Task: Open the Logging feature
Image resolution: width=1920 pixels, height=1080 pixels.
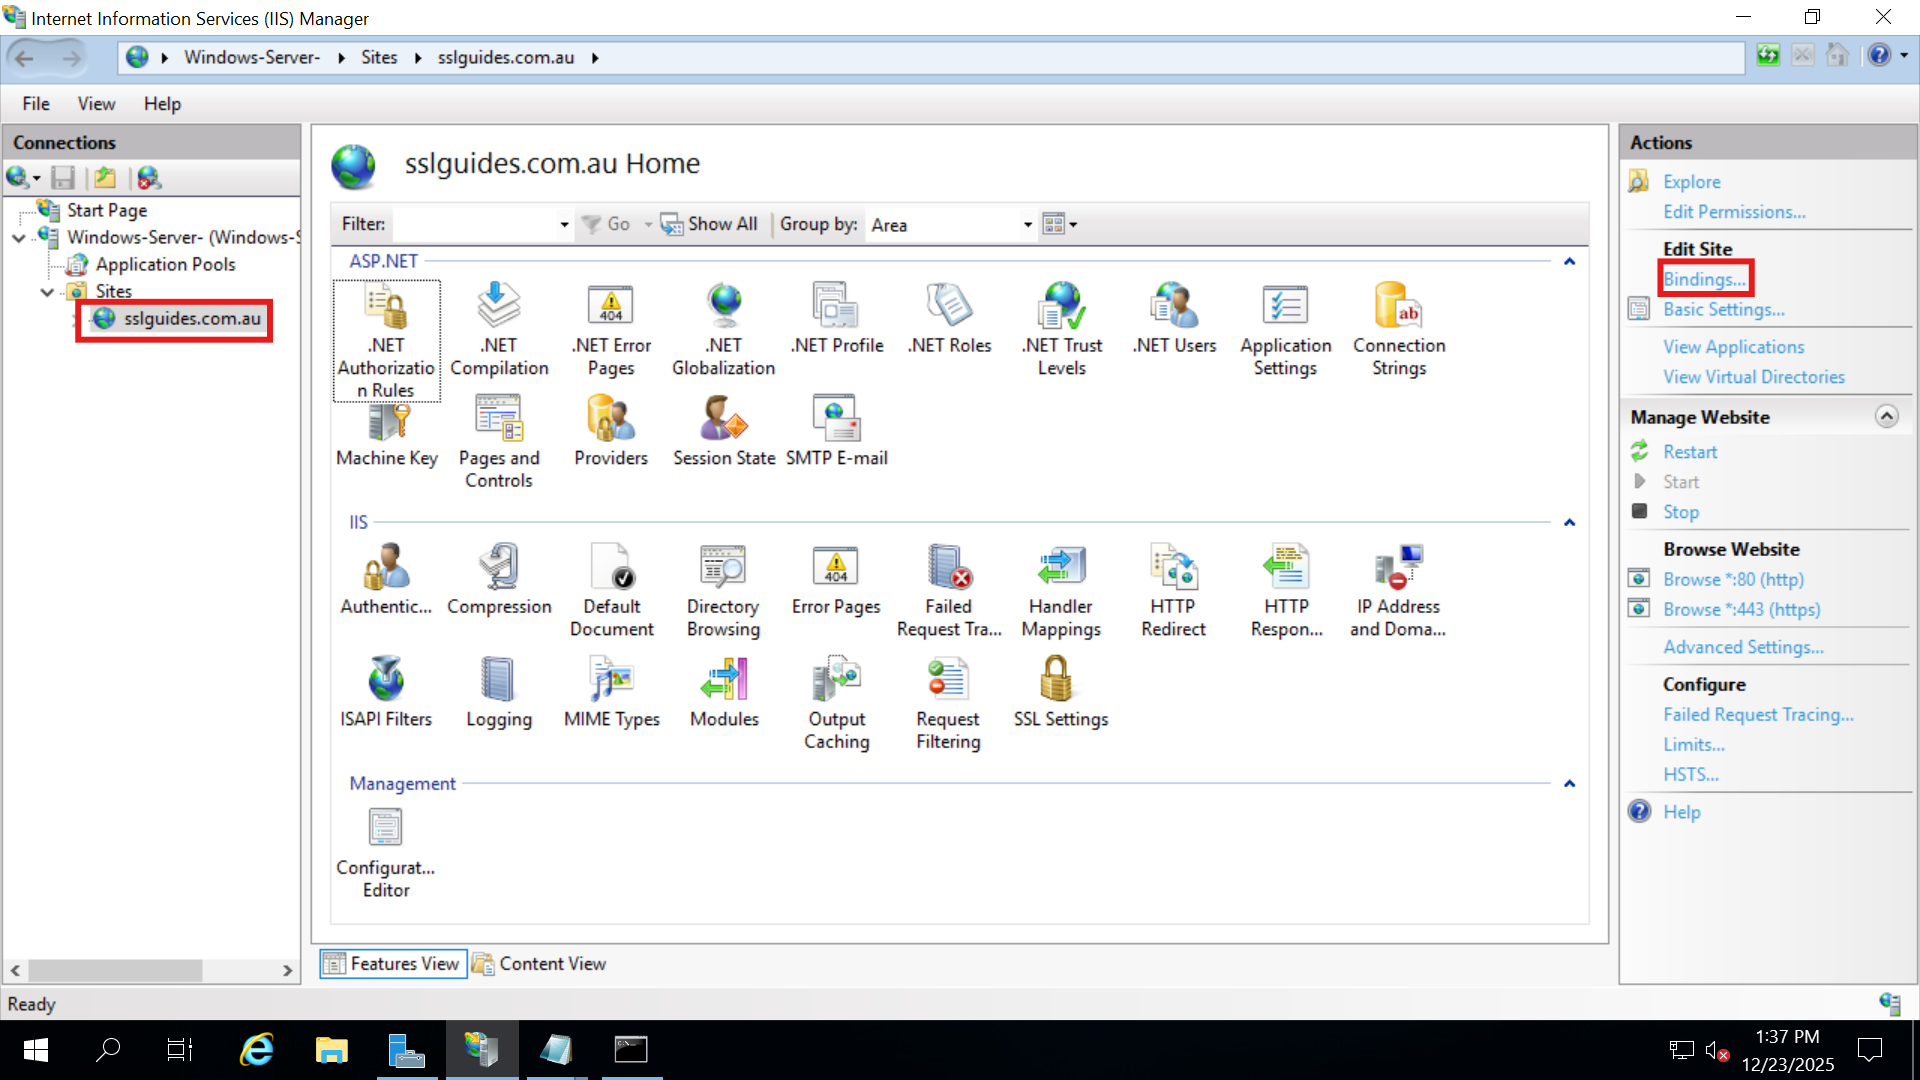Action: click(x=499, y=692)
